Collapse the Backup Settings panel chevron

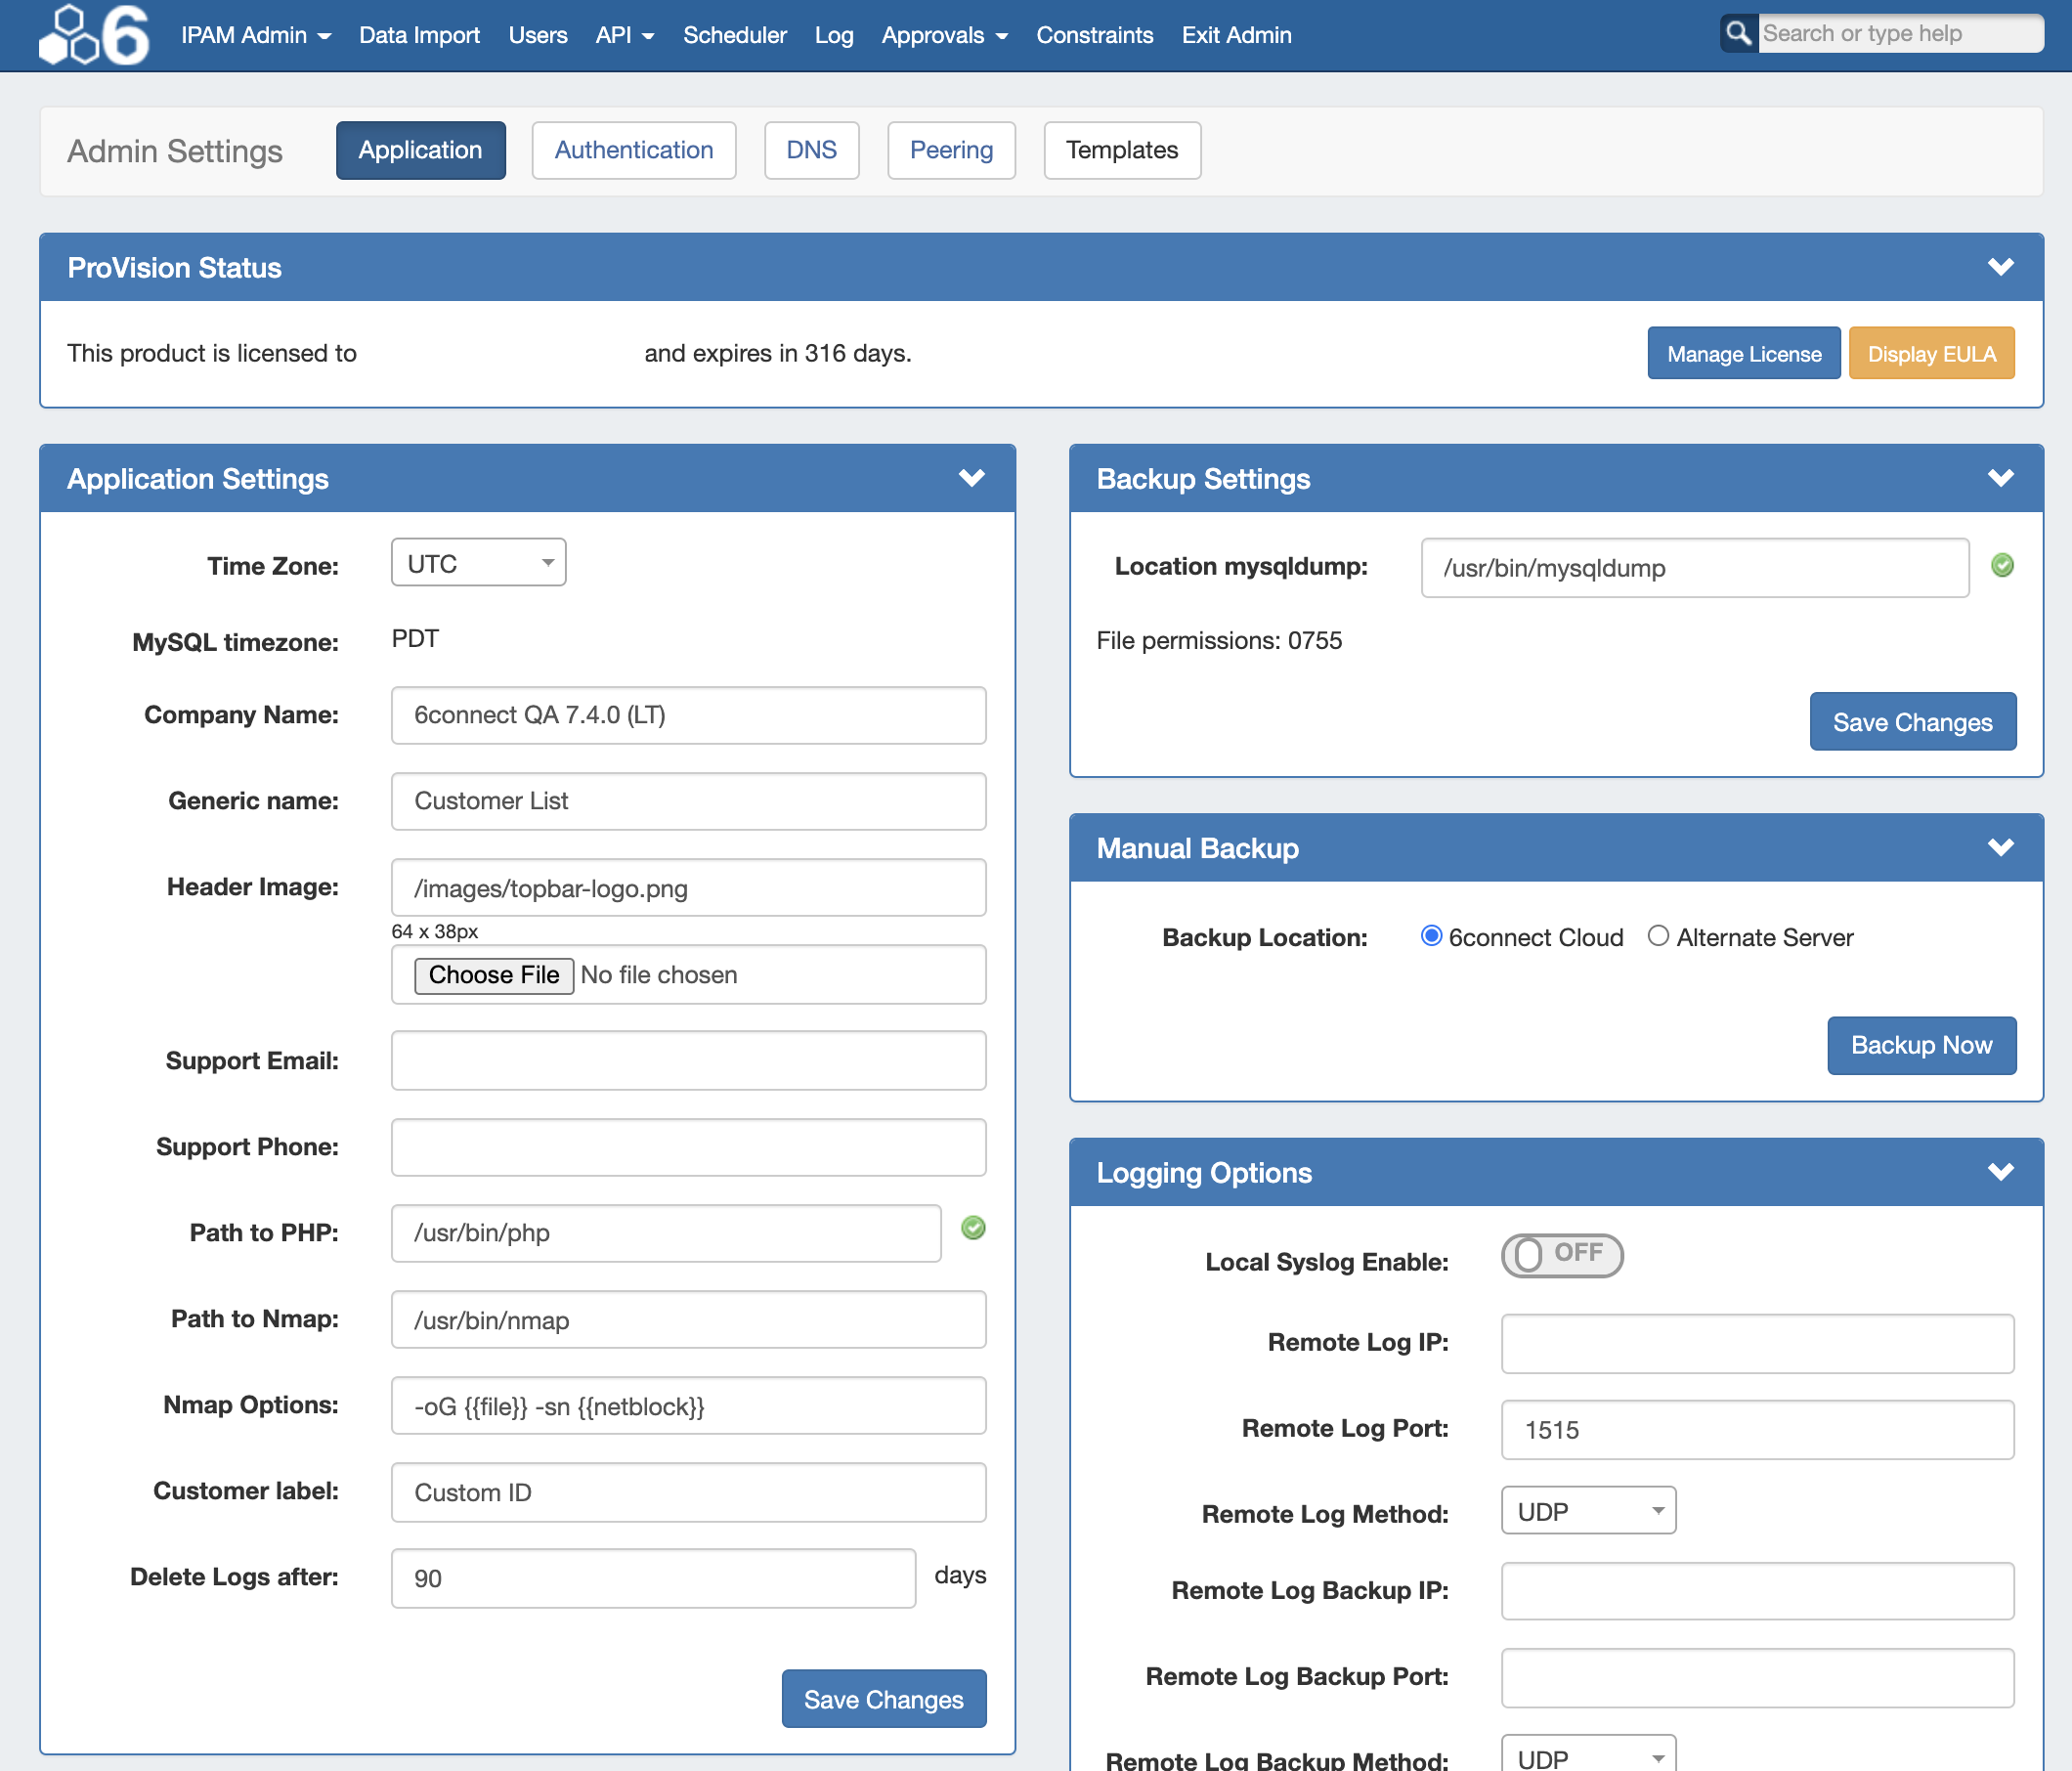click(2000, 478)
